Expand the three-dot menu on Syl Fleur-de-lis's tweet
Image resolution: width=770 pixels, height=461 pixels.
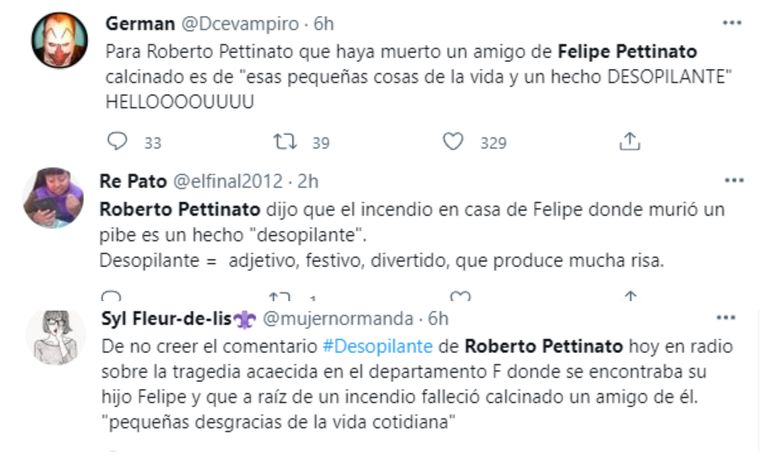[x=733, y=319]
